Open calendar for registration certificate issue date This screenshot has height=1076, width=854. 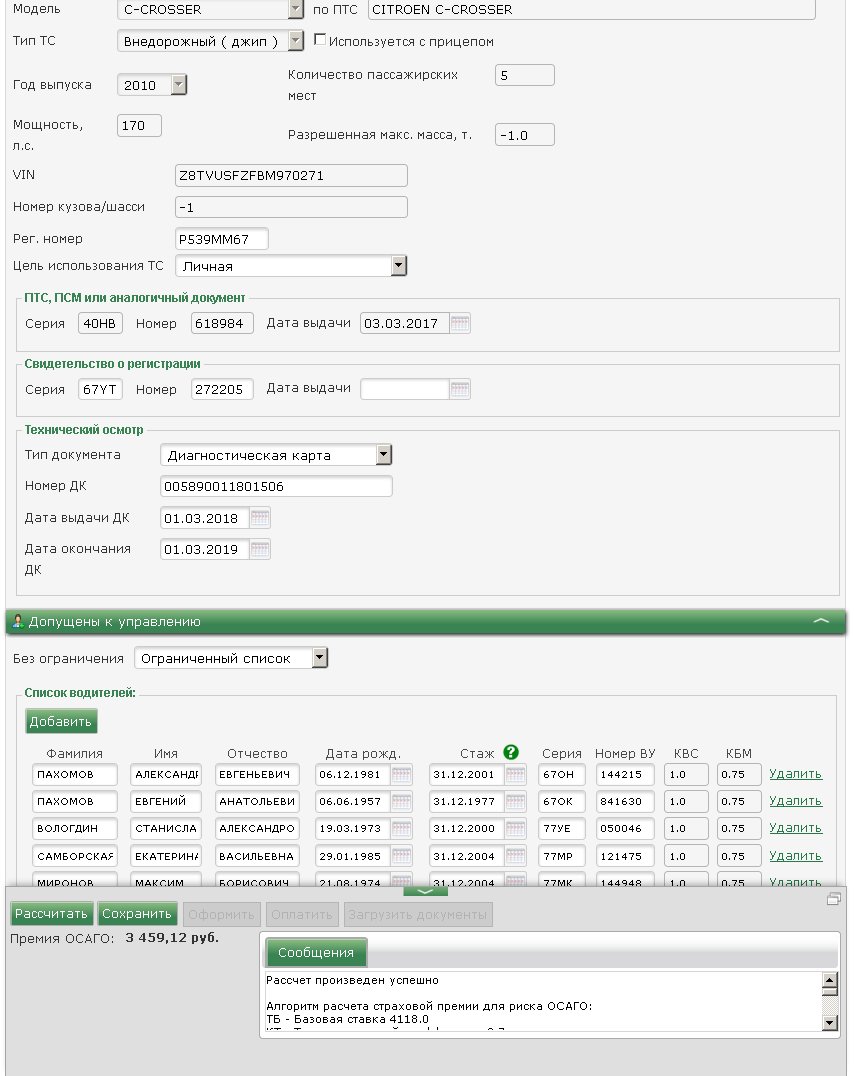coord(460,390)
